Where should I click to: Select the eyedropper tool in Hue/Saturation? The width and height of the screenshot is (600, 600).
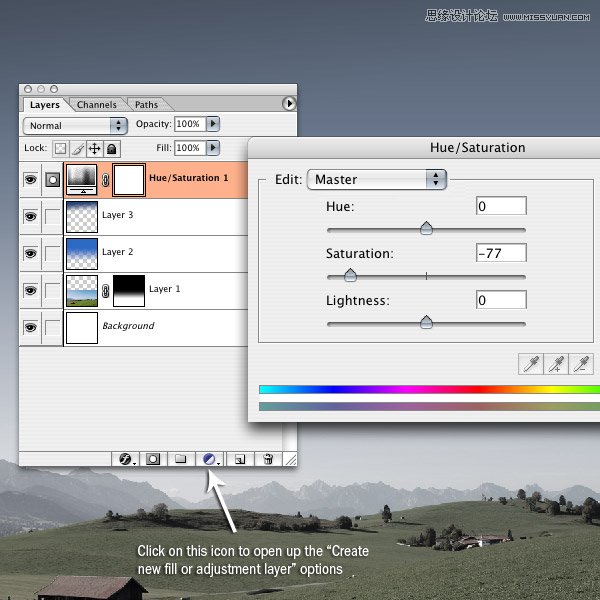[x=531, y=364]
